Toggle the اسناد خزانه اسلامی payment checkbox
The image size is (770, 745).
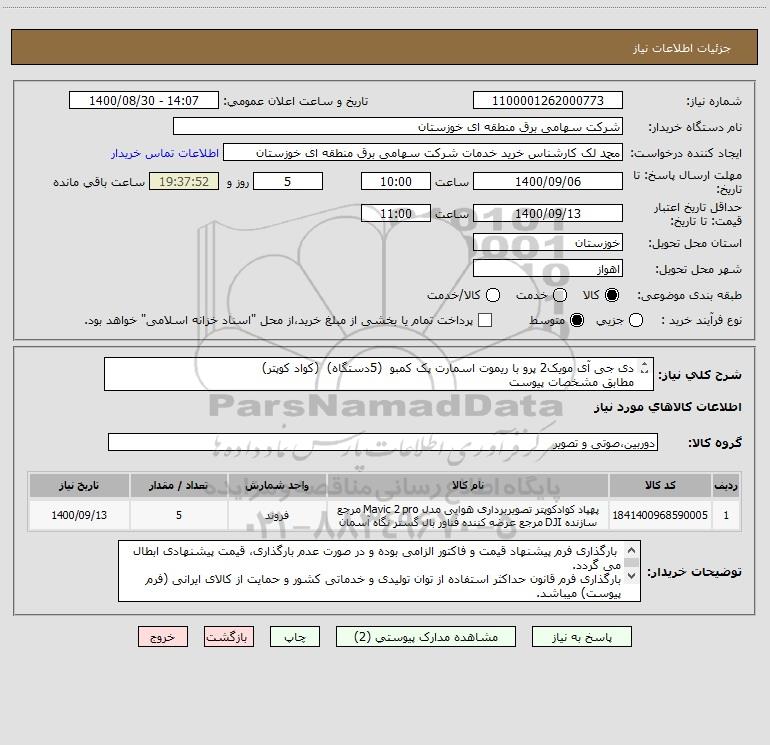point(485,320)
